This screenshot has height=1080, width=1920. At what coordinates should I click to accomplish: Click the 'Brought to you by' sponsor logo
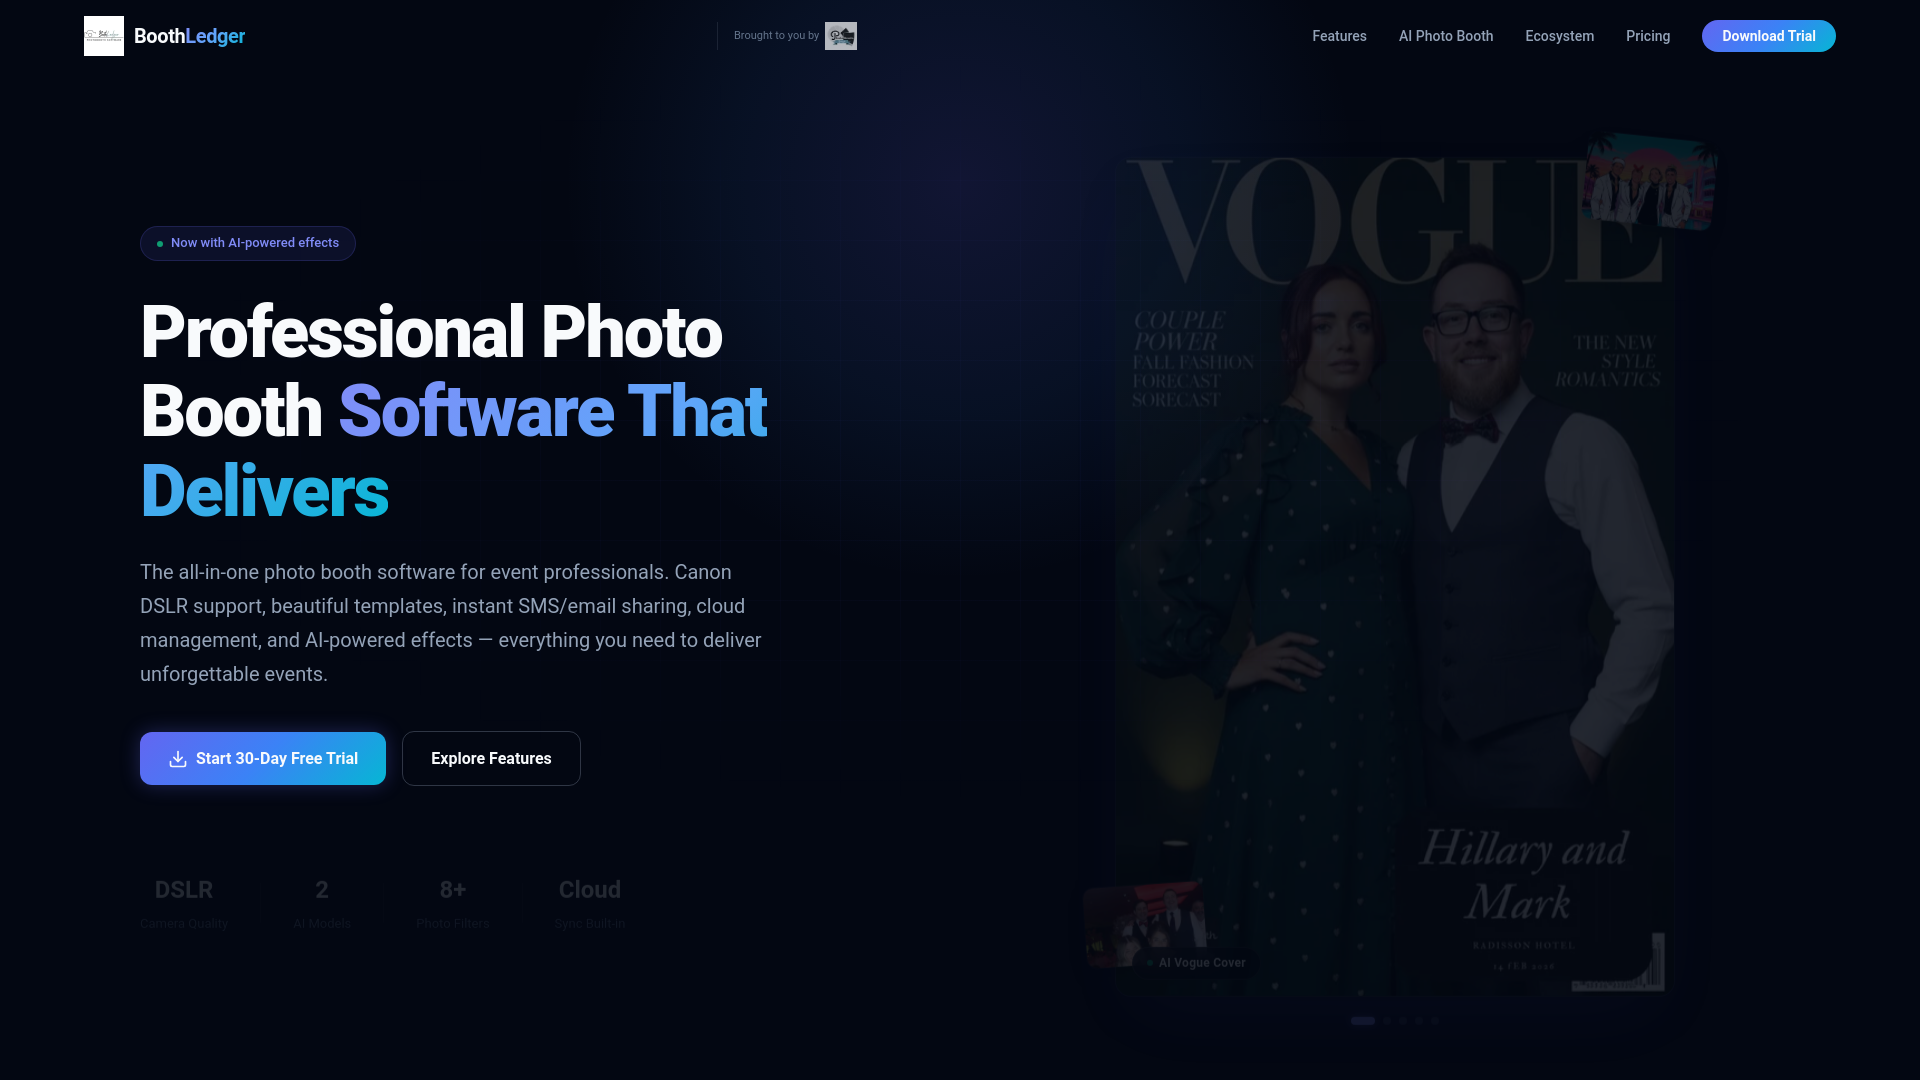click(x=841, y=36)
